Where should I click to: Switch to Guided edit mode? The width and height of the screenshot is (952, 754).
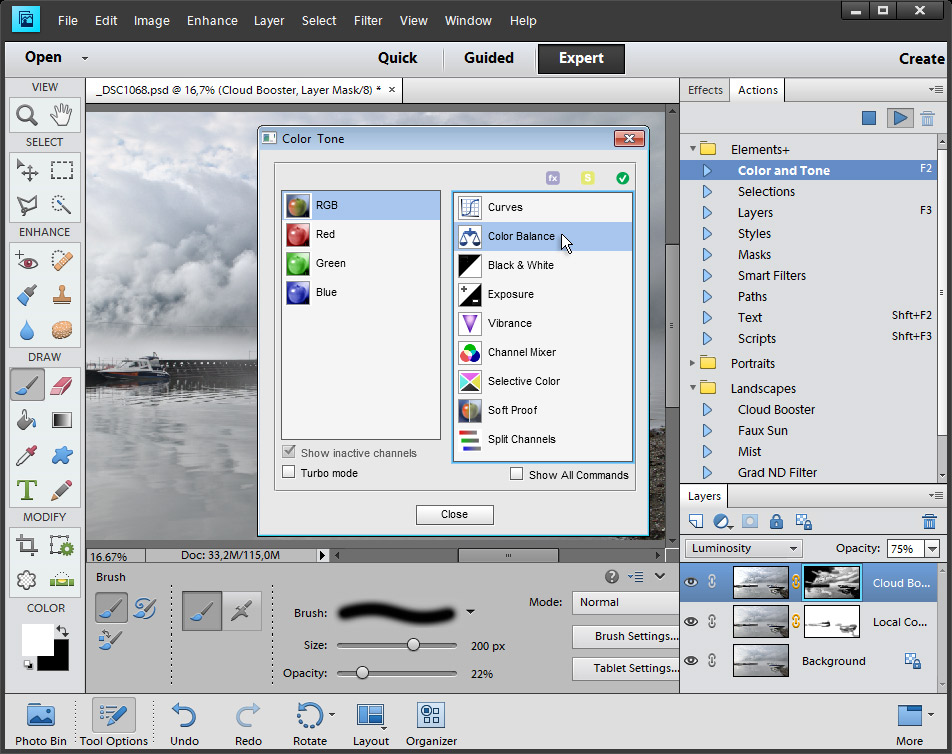pos(489,58)
